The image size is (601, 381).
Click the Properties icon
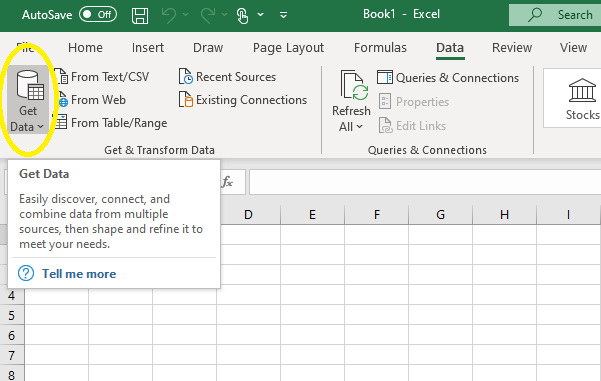point(385,102)
